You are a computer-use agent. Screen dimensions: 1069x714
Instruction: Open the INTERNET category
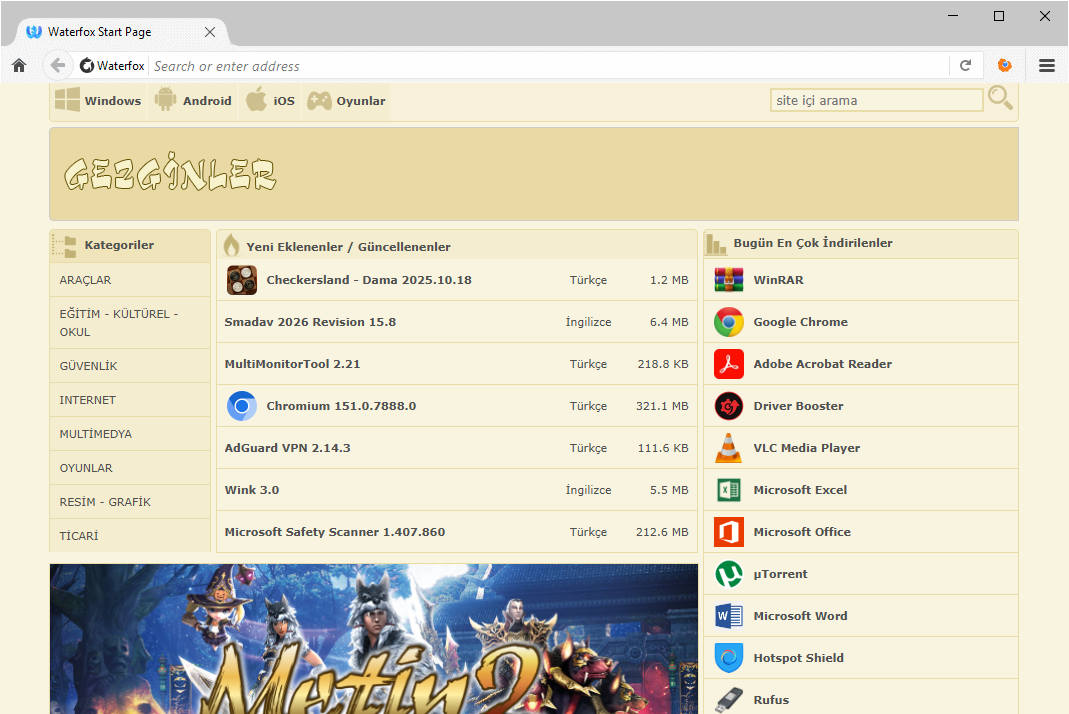click(x=130, y=400)
